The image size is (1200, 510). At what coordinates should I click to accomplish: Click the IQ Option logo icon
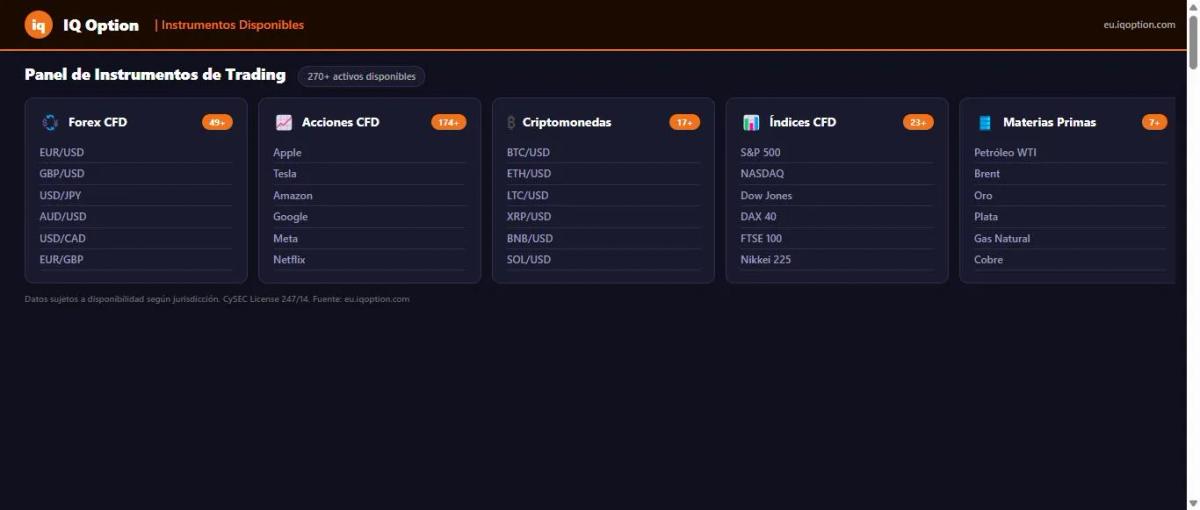click(39, 25)
